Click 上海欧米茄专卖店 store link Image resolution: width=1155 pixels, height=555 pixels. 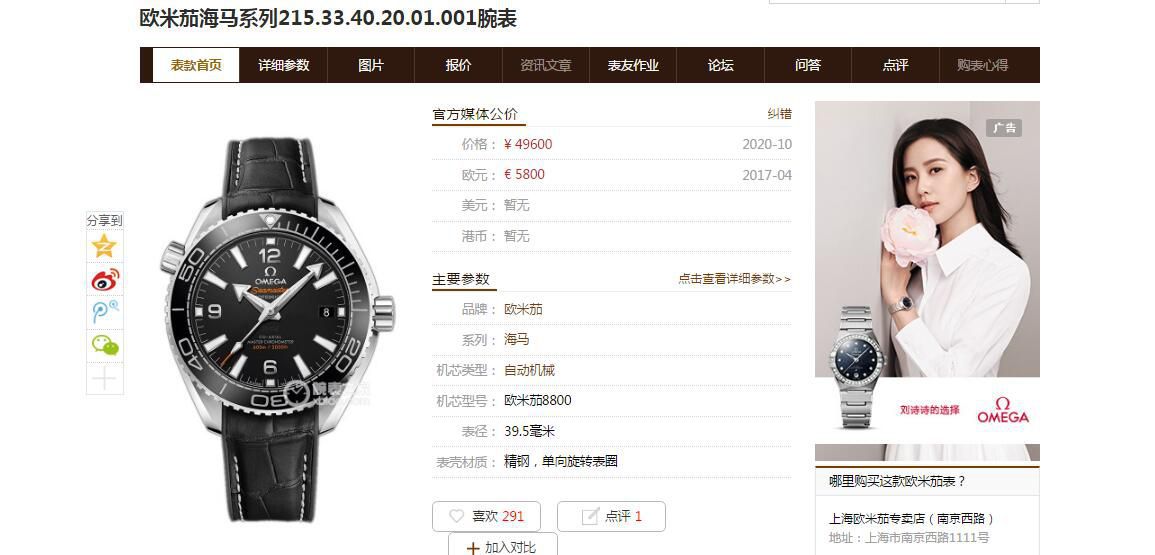pyautogui.click(x=912, y=519)
